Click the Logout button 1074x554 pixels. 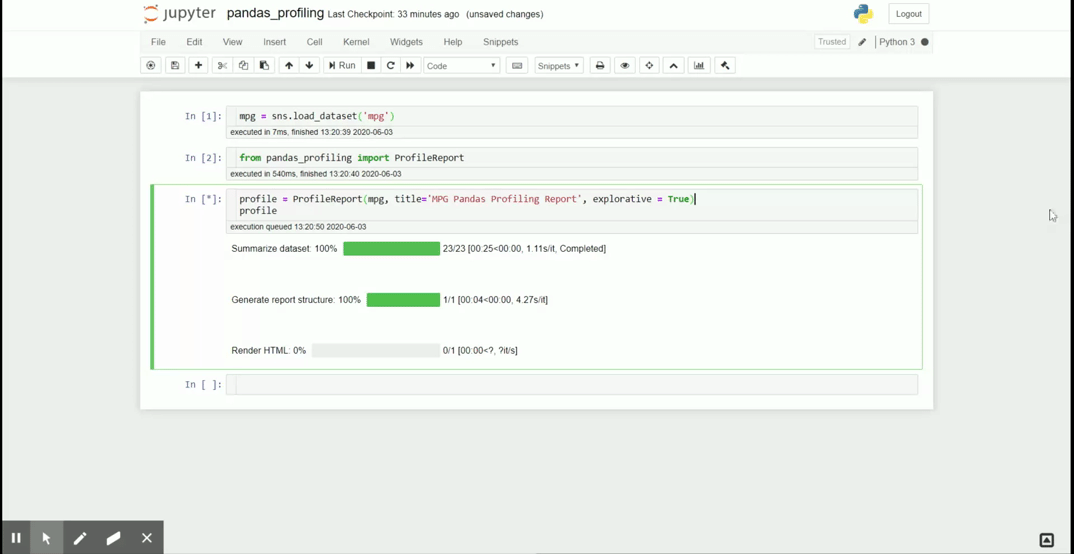(908, 14)
